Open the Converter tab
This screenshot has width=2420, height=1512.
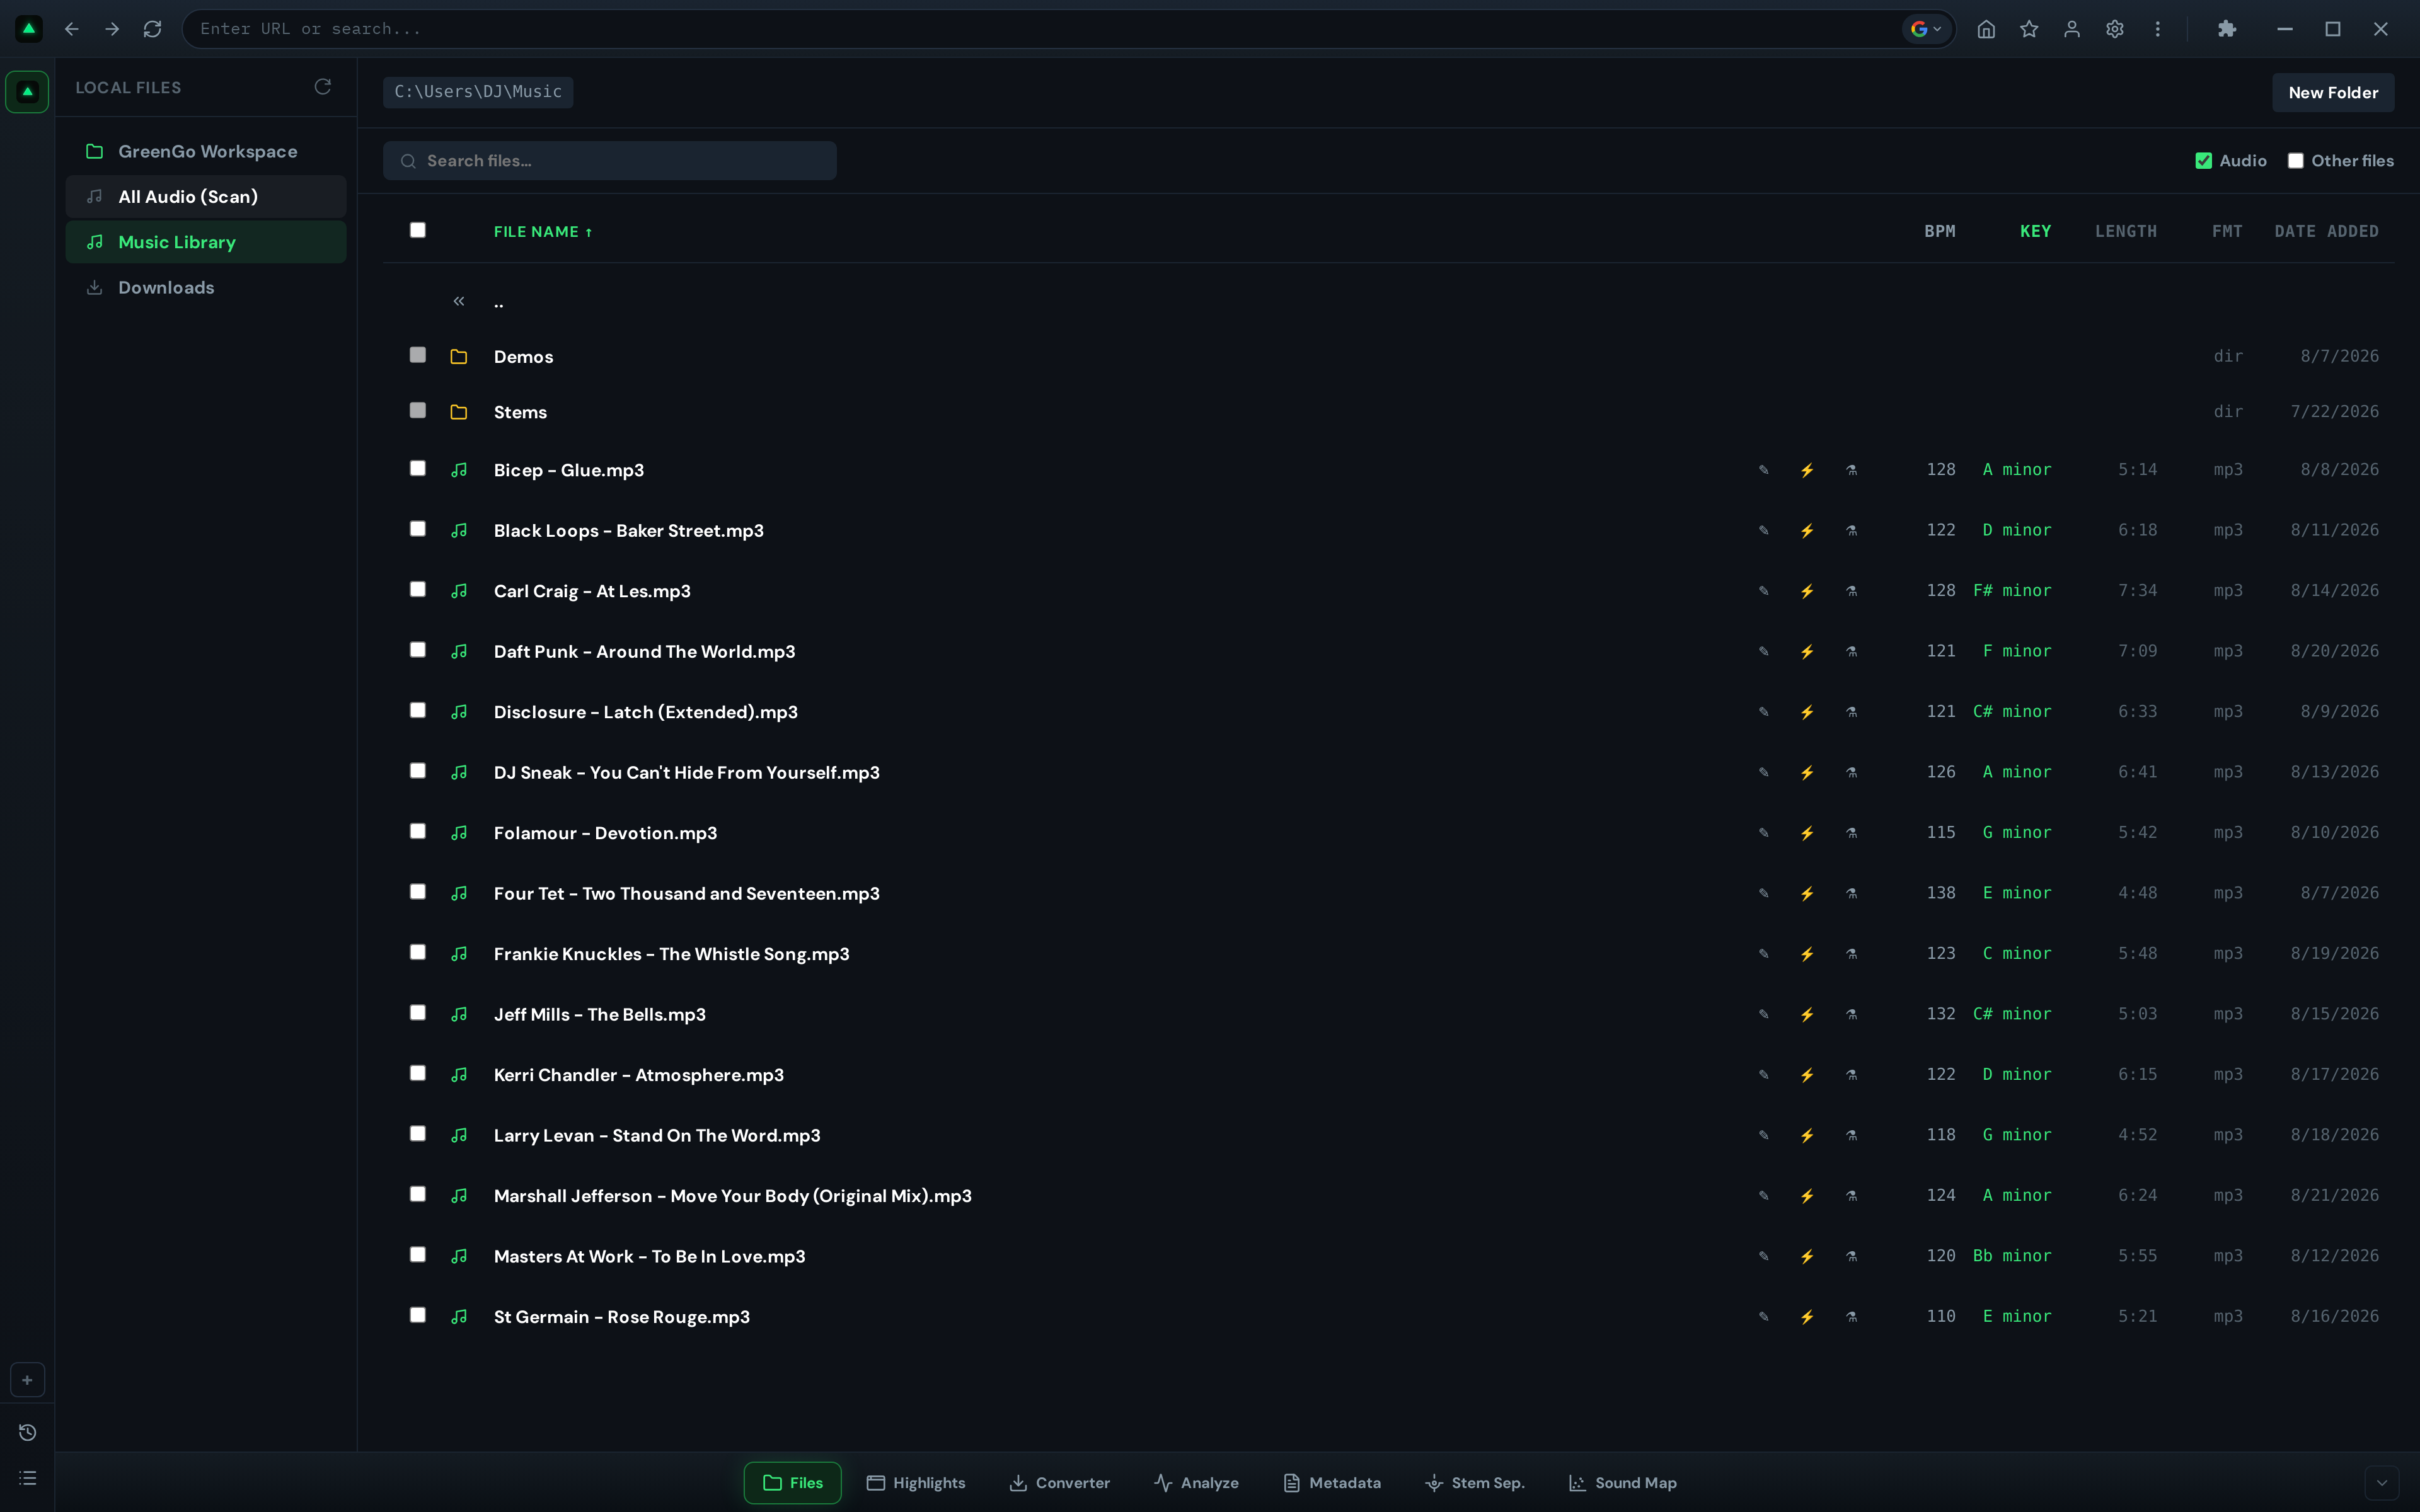(x=1060, y=1483)
